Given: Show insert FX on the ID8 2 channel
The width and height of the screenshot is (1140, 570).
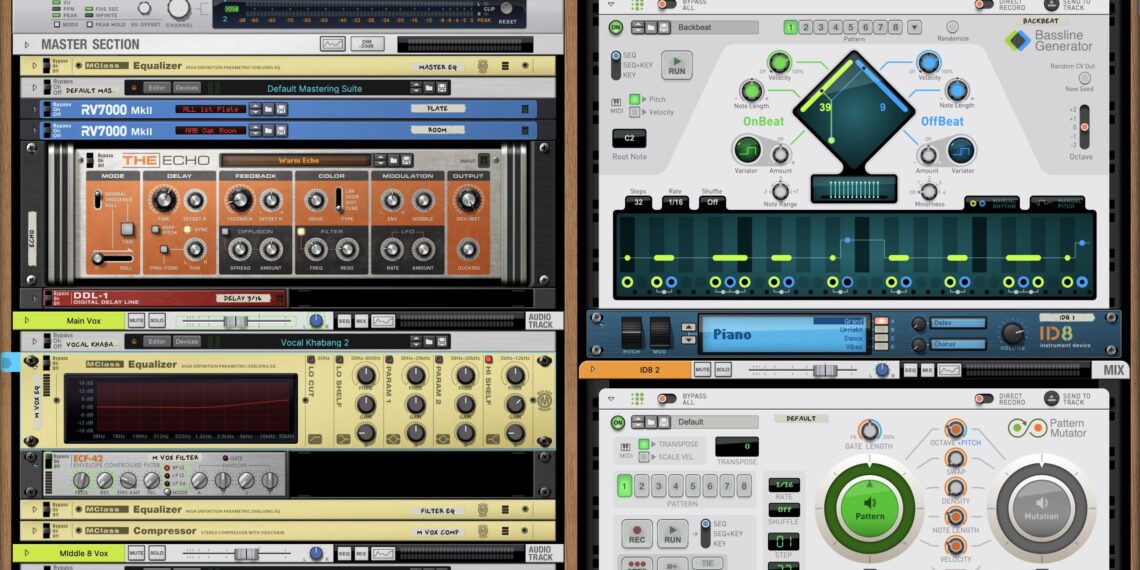Looking at the screenshot, I should [x=949, y=370].
